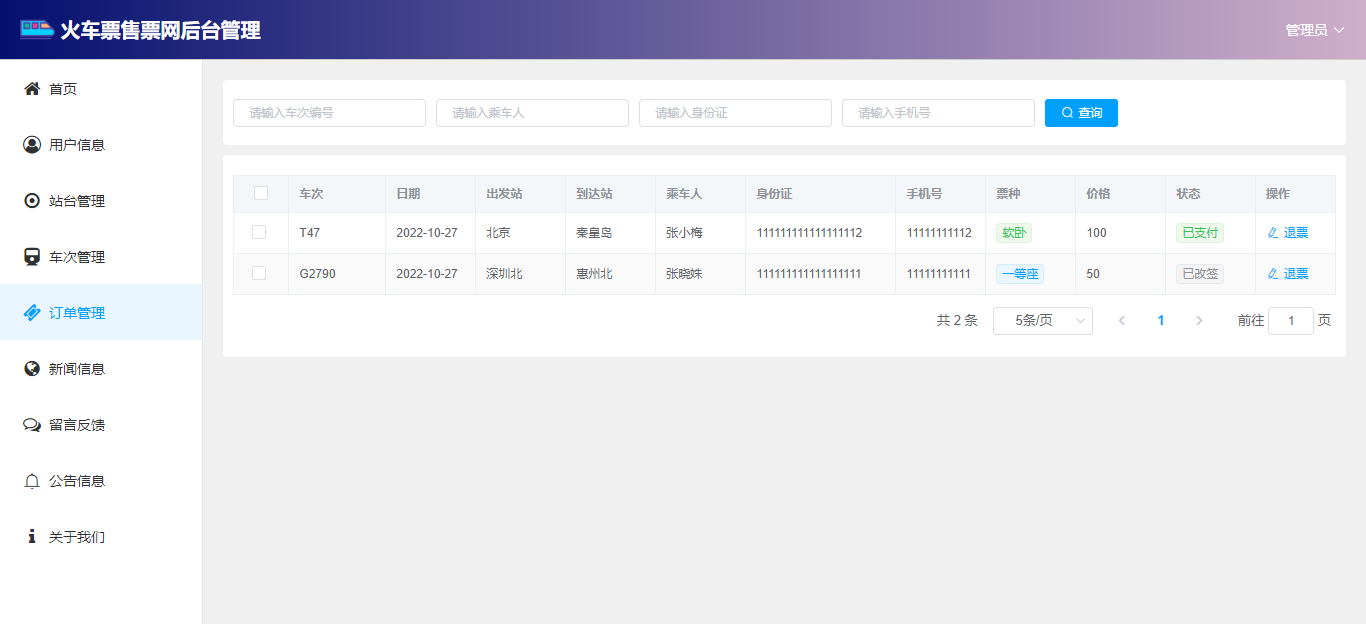1366x624 pixels.
Task: Select the checkbox for G2790 order
Action: 259,273
